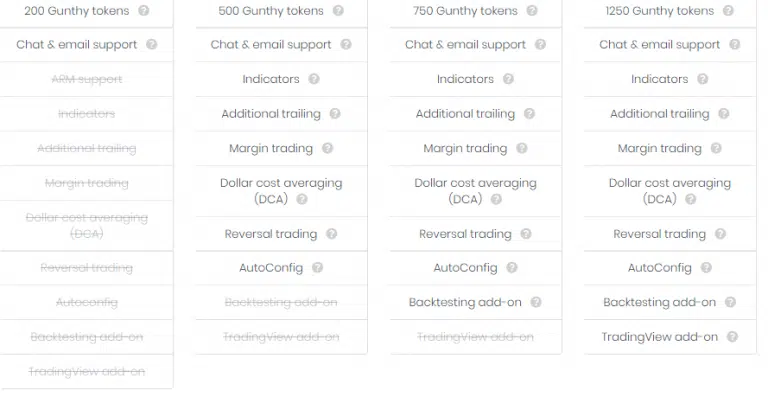Select struck-through TradingView add-on in 750 plan
Image resolution: width=768 pixels, height=397 pixels.
[x=475, y=337]
